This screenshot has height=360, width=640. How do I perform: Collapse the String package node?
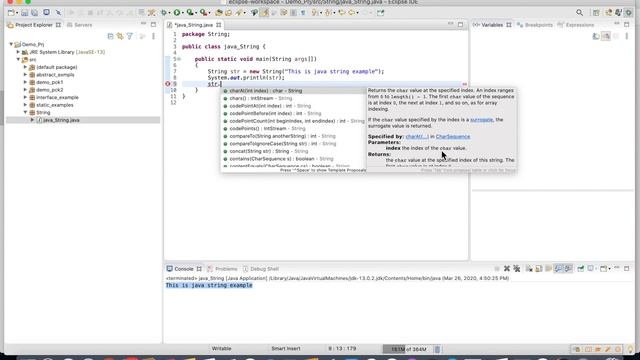[x=25, y=112]
